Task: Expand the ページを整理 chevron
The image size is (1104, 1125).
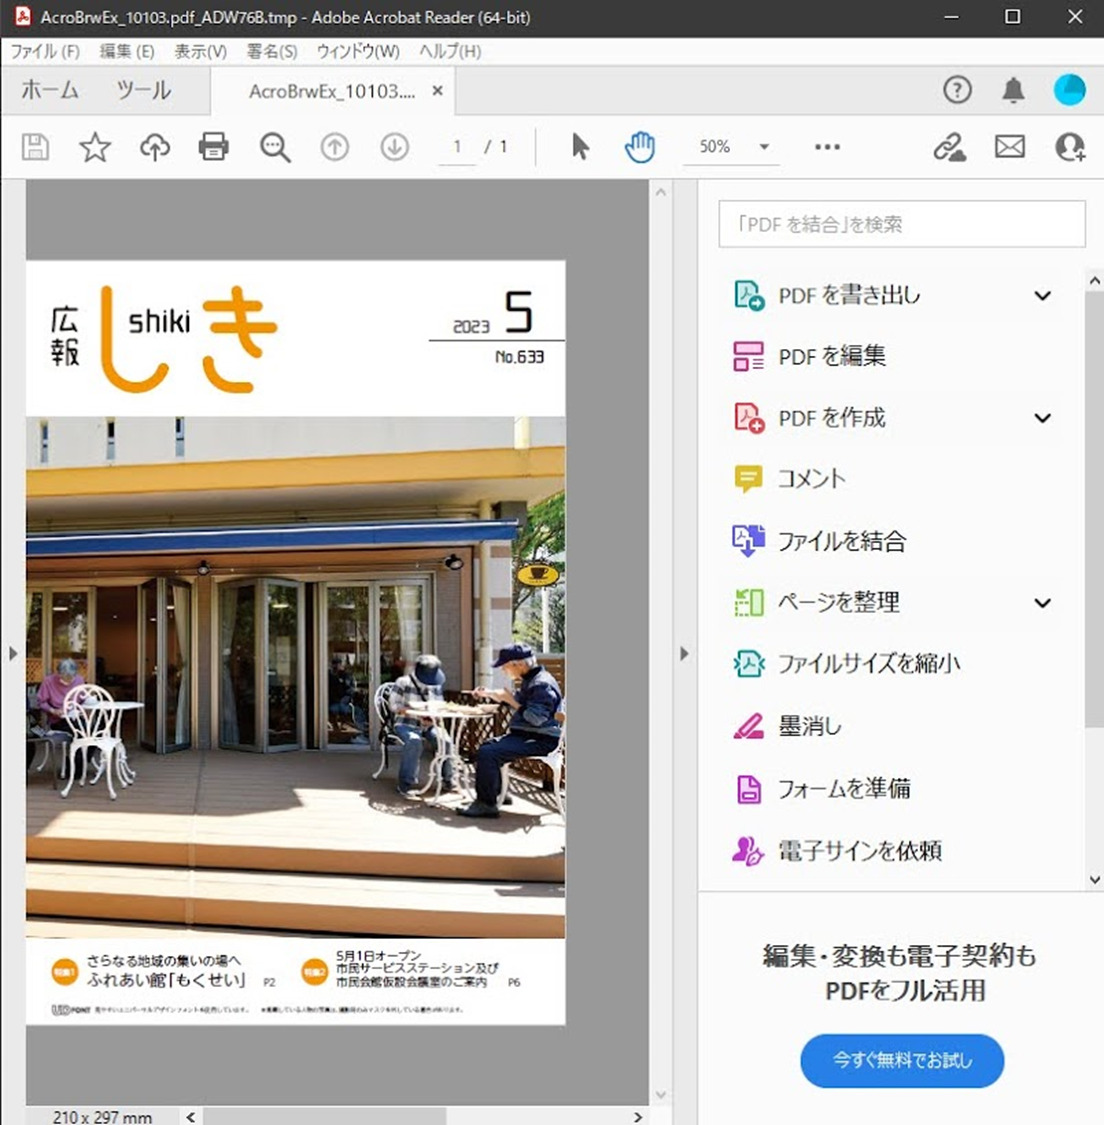Action: (1042, 603)
